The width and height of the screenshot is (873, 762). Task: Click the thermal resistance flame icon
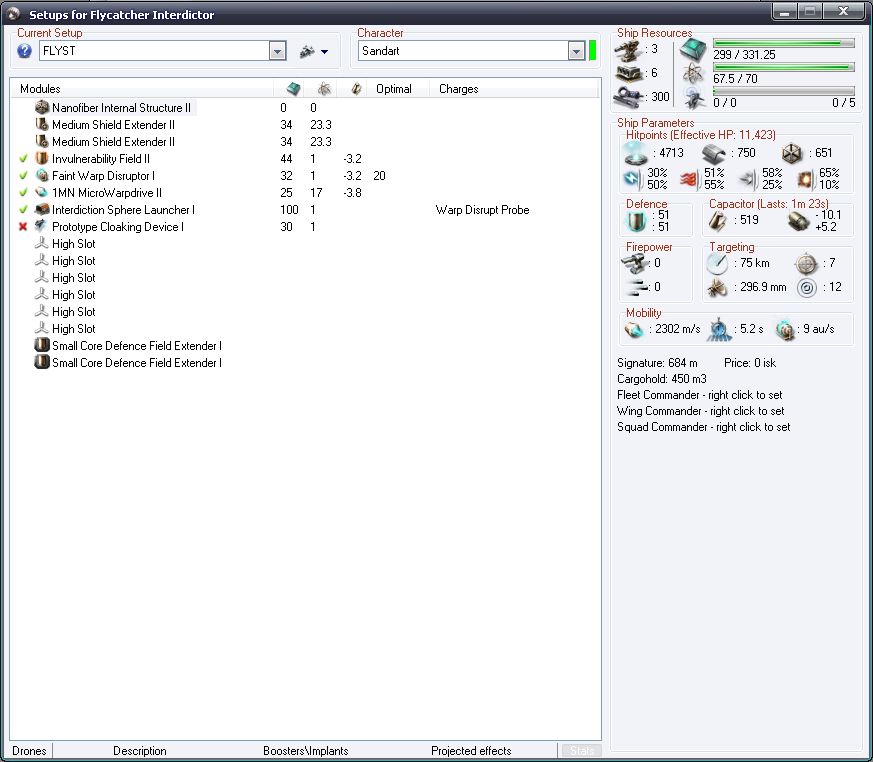point(689,179)
